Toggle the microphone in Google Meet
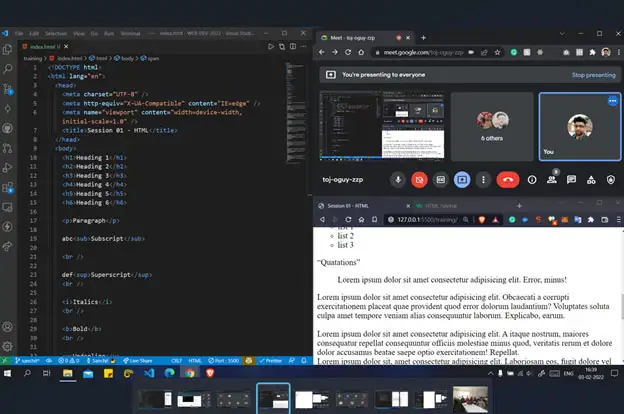Viewport: 624px width, 414px height. (x=398, y=180)
